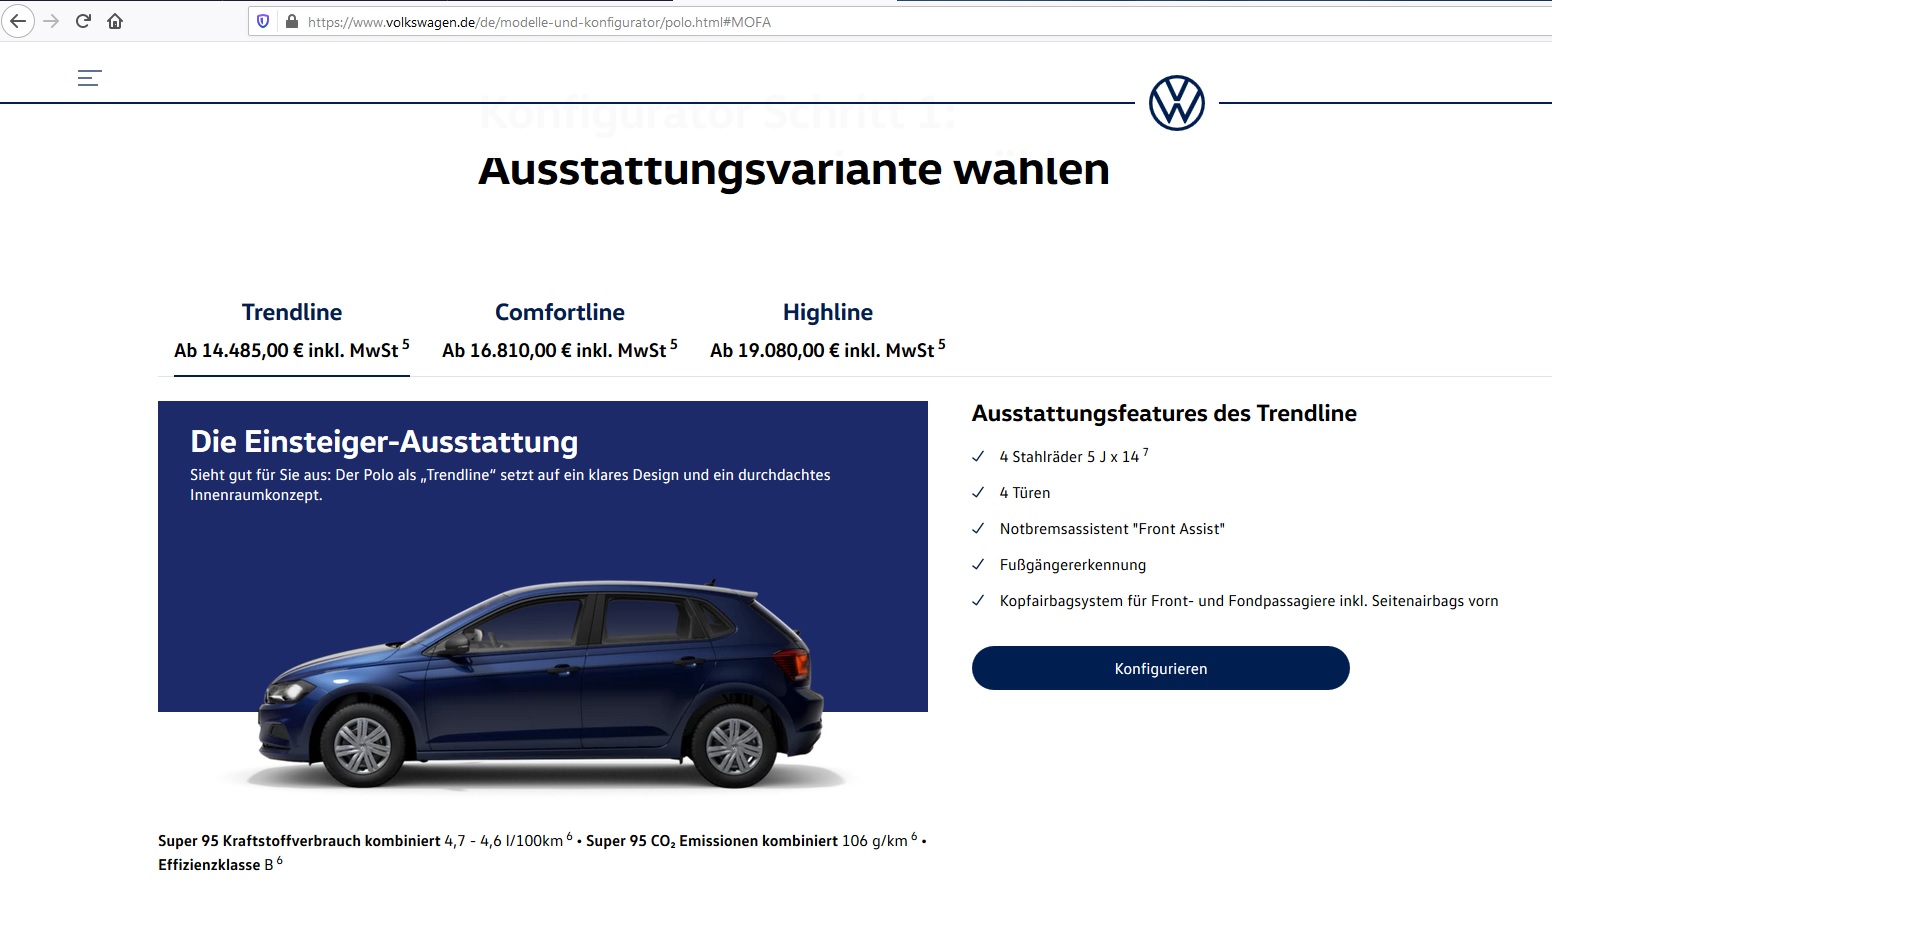Reload the page with the refresh icon
Screen dimensions: 1914x936
(x=83, y=21)
